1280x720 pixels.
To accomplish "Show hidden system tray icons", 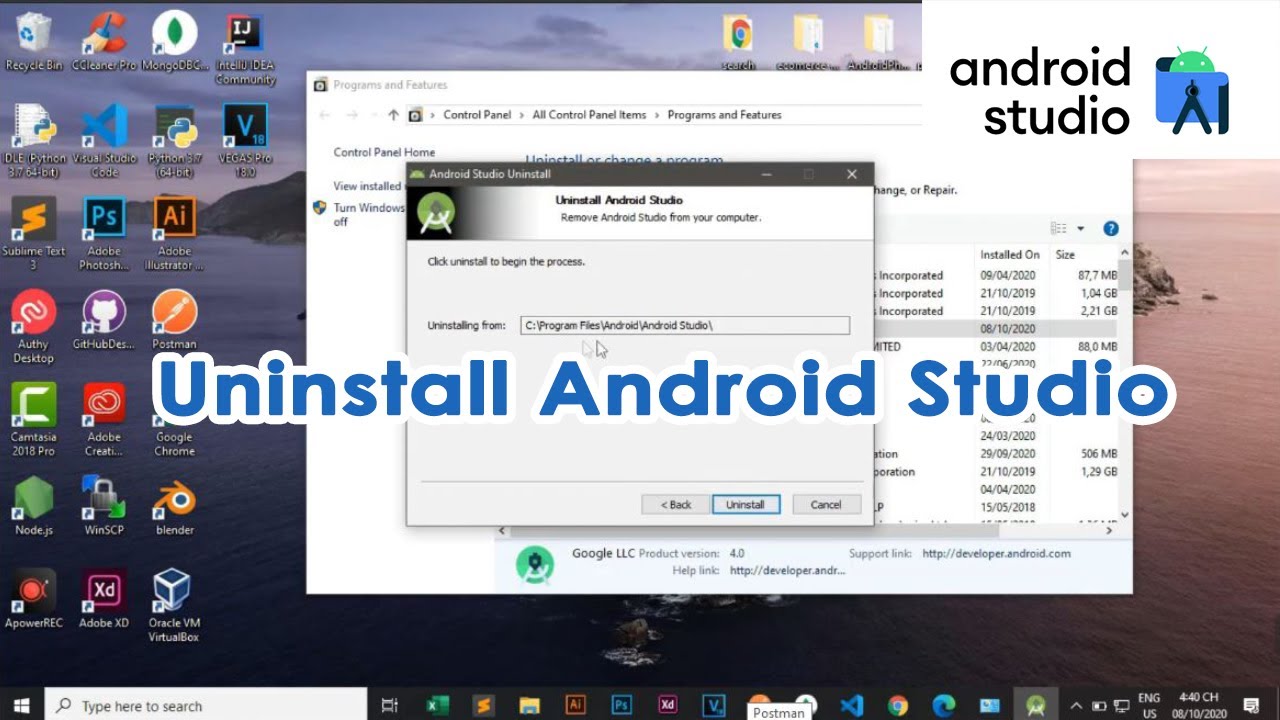I will click(1077, 705).
